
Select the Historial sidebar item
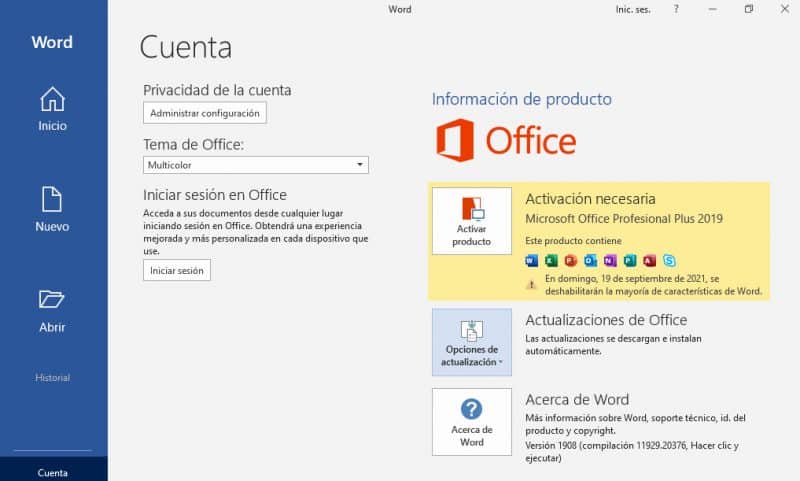53,378
